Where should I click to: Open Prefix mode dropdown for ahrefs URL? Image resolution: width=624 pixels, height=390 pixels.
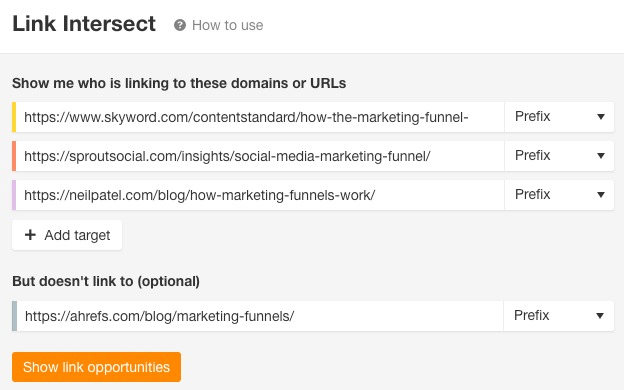pyautogui.click(x=559, y=316)
